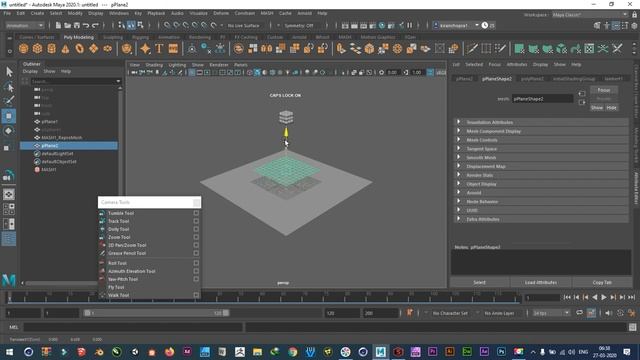Click the polygon Type (T) shelf icon

pos(159,49)
